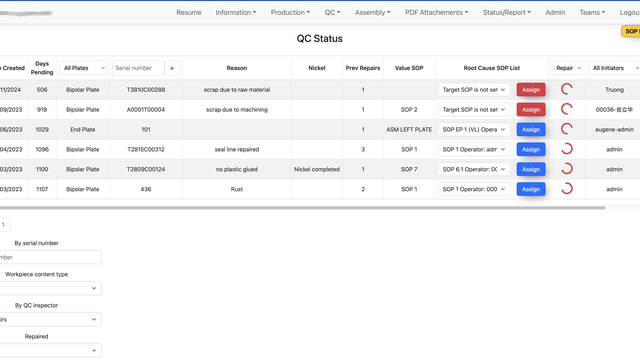The width and height of the screenshot is (640, 360).
Task: Click the Prev Repairs column header
Action: click(x=363, y=68)
